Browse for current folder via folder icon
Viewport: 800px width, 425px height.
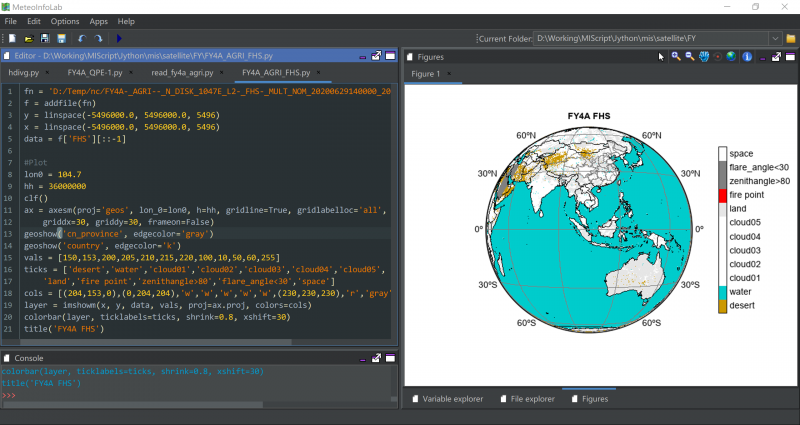pyautogui.click(x=791, y=38)
